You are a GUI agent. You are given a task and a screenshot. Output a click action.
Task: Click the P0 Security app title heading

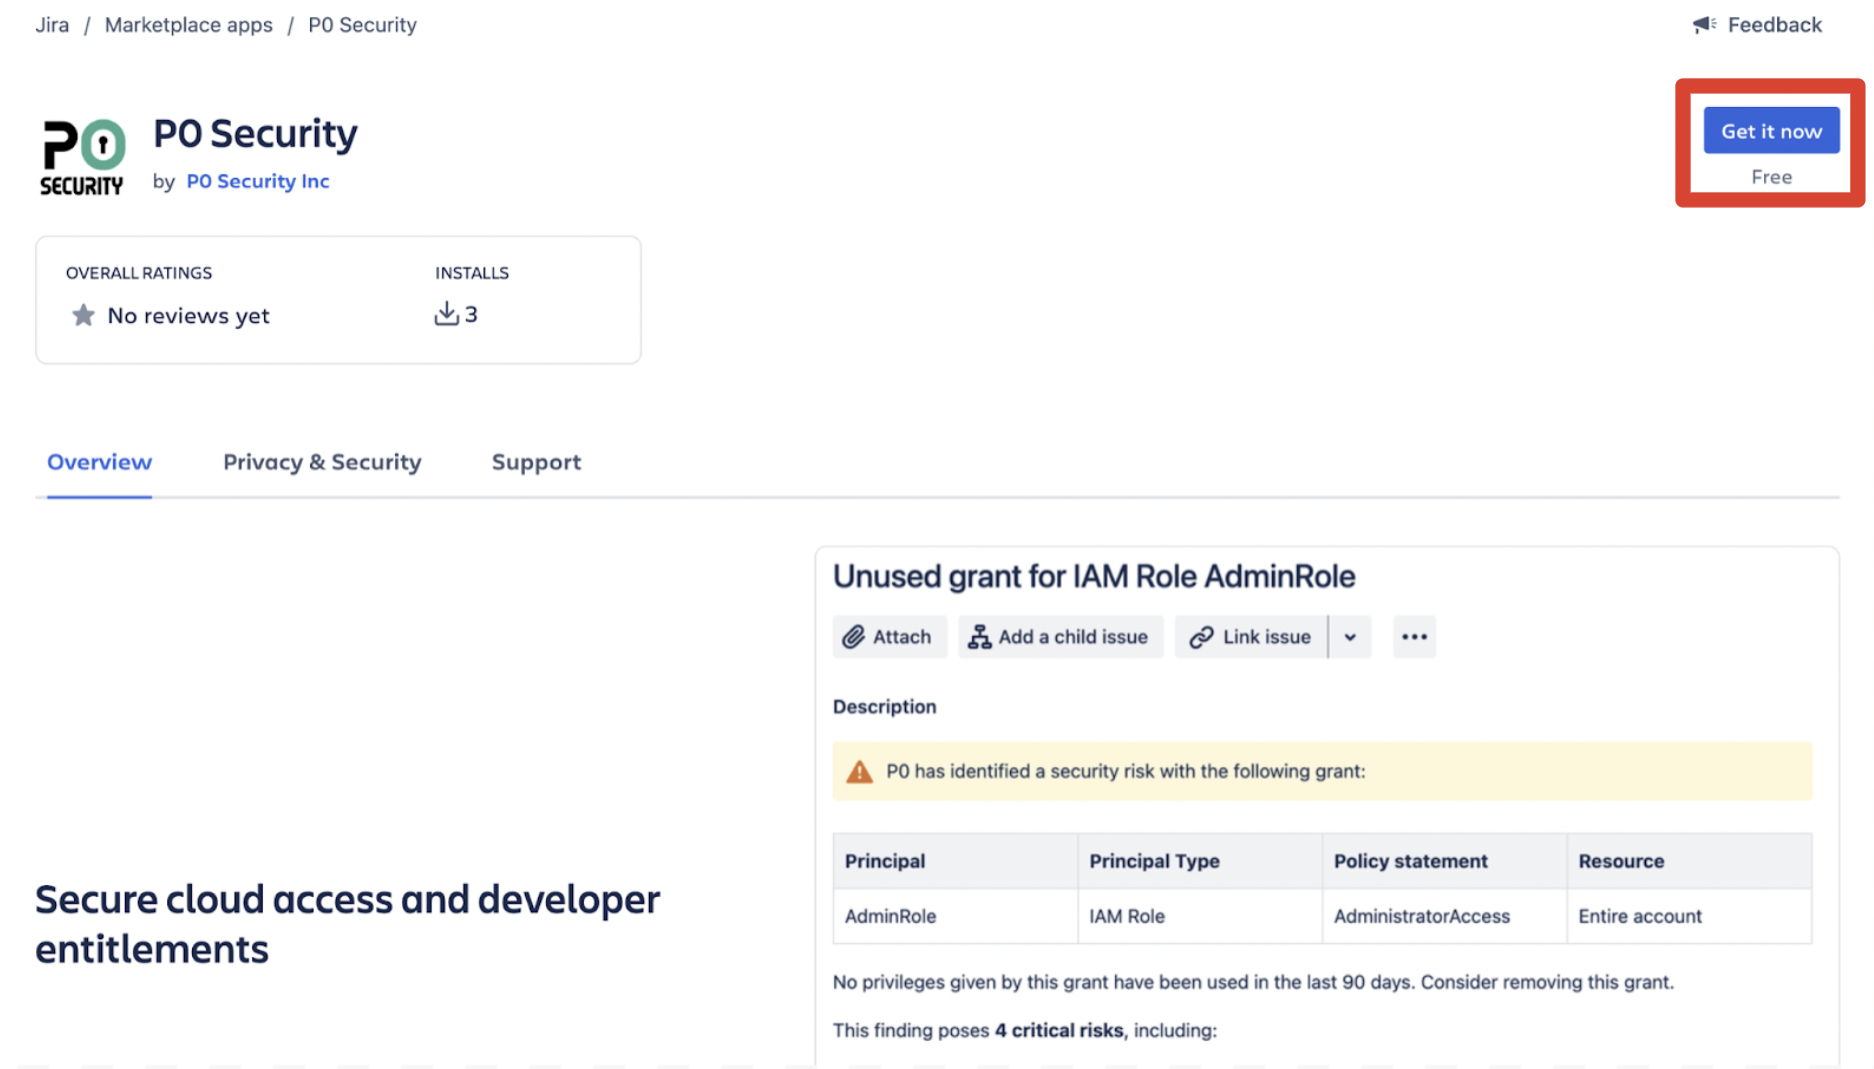point(255,133)
